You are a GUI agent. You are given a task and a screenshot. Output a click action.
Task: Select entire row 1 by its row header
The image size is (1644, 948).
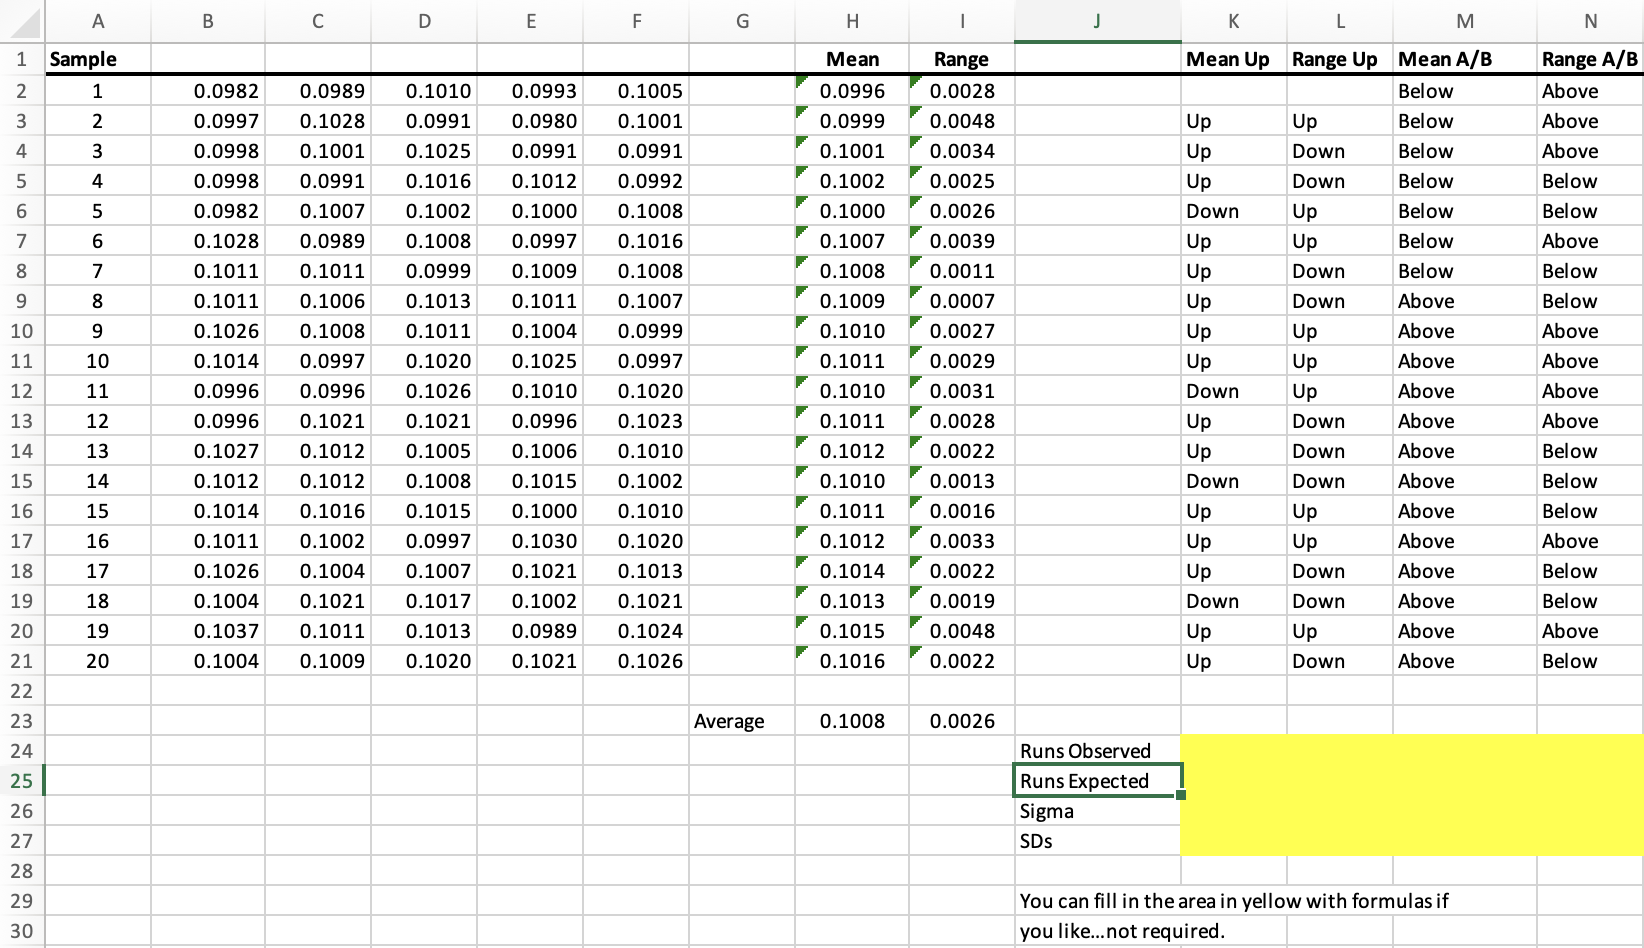20,58
